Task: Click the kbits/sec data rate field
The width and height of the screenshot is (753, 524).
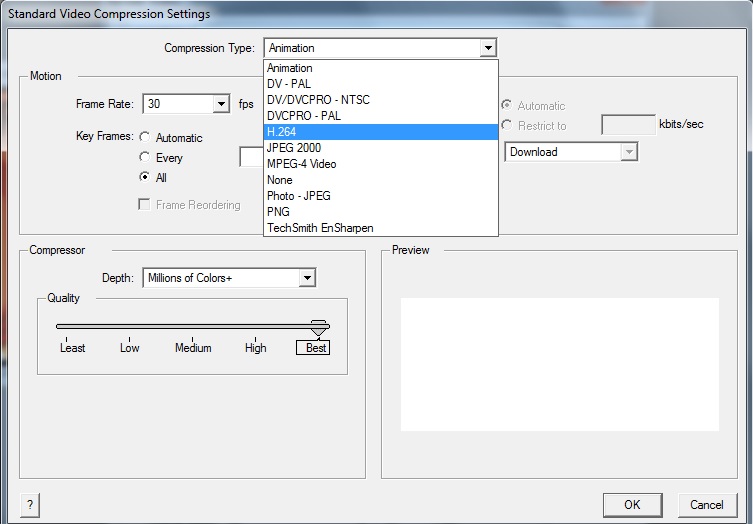Action: [x=628, y=125]
